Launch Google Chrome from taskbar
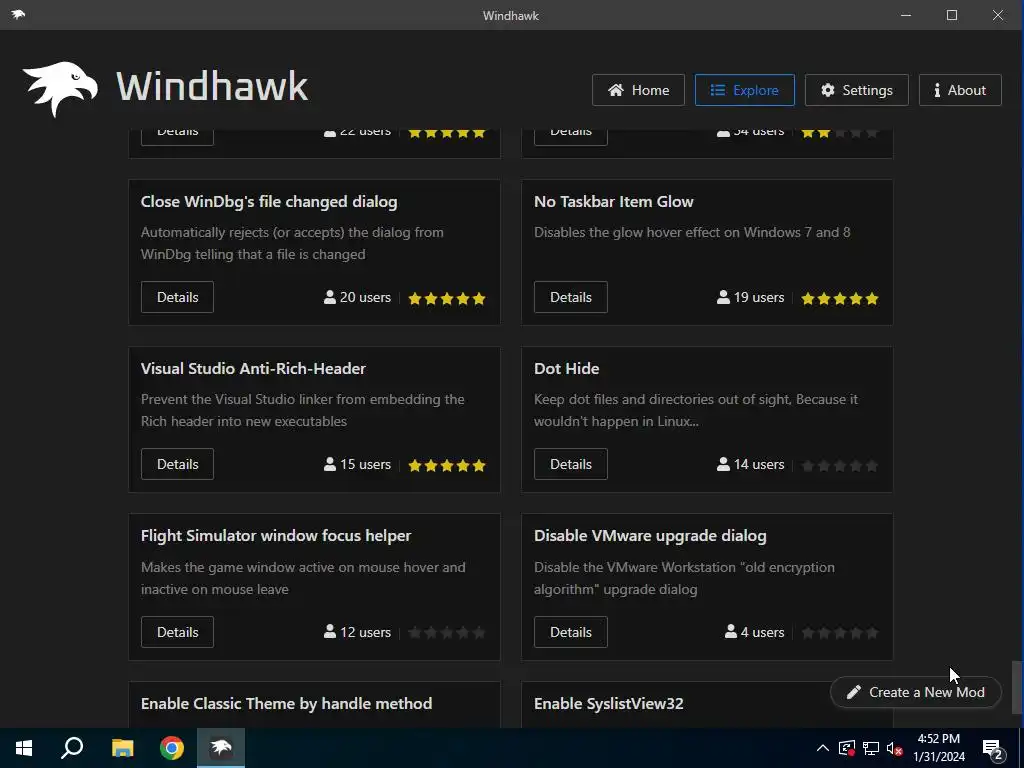1024x768 pixels. coord(172,748)
